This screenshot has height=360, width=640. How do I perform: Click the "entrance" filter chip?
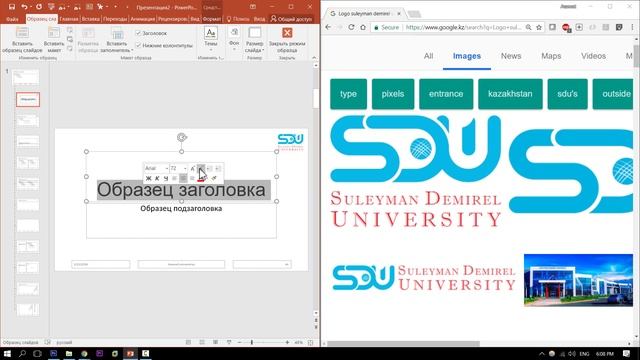446,94
